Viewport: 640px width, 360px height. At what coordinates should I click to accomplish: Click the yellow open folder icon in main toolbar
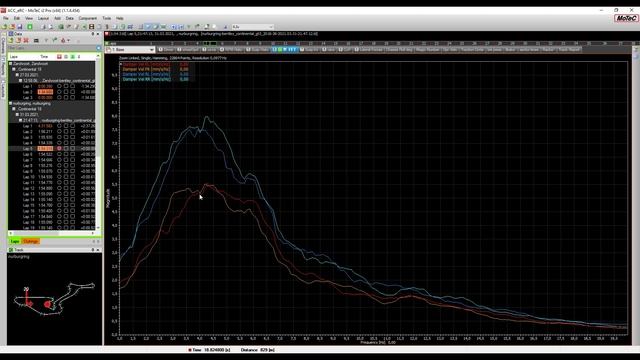(x=4, y=27)
